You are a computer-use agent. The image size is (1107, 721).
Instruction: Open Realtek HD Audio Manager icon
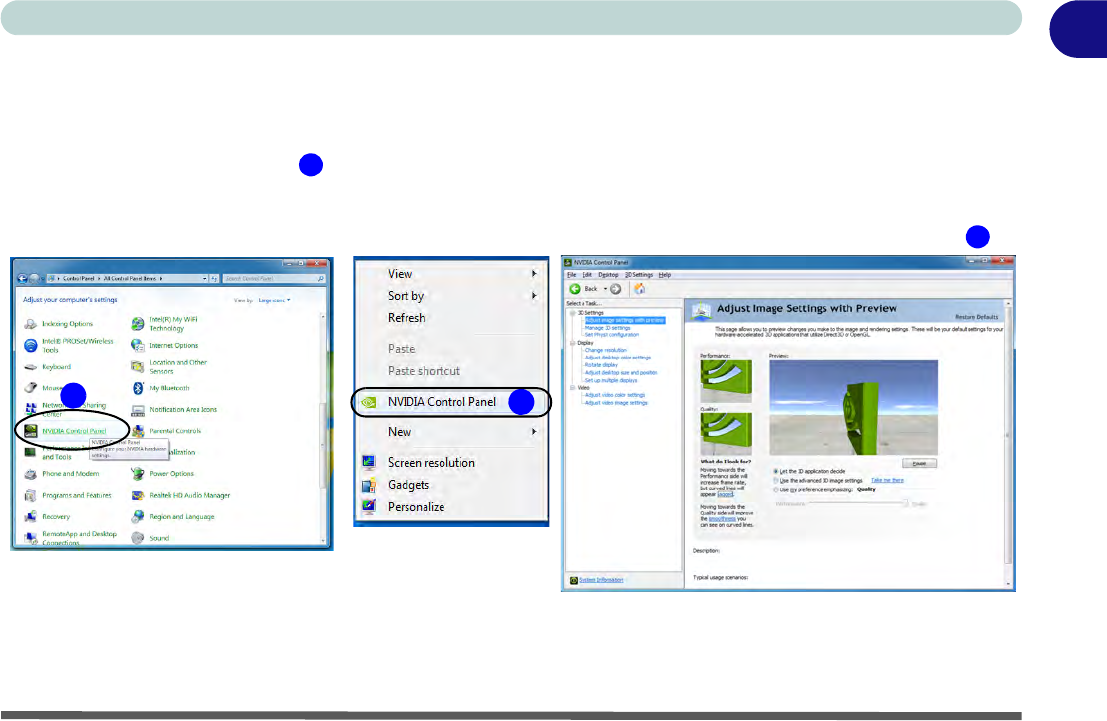tap(138, 495)
